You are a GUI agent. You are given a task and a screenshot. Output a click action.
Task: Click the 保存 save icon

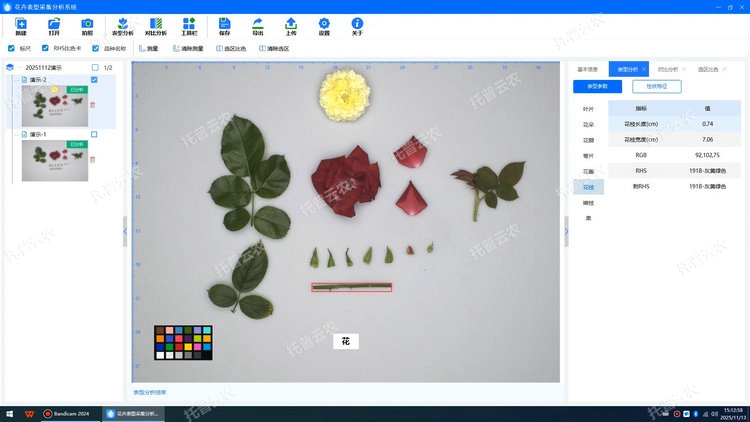[224, 25]
